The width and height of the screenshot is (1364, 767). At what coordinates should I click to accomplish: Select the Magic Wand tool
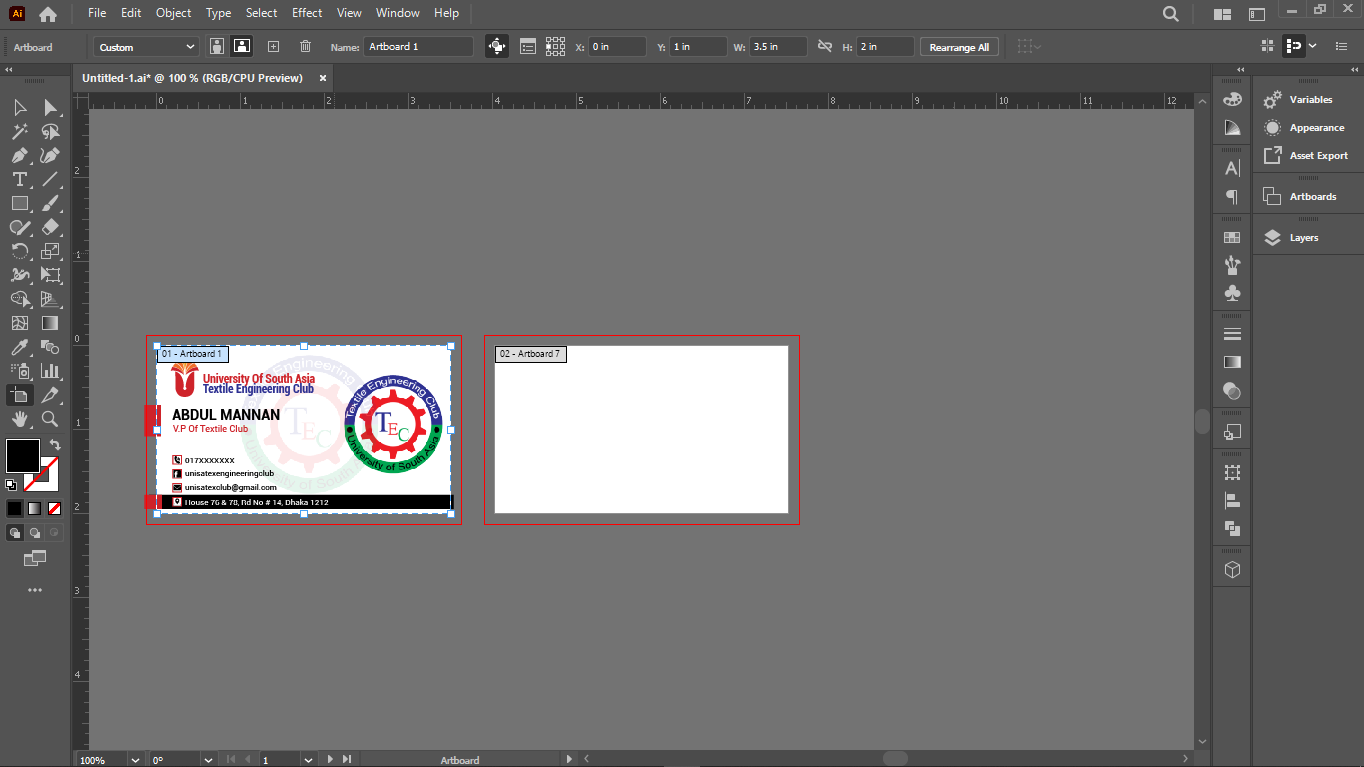20,131
